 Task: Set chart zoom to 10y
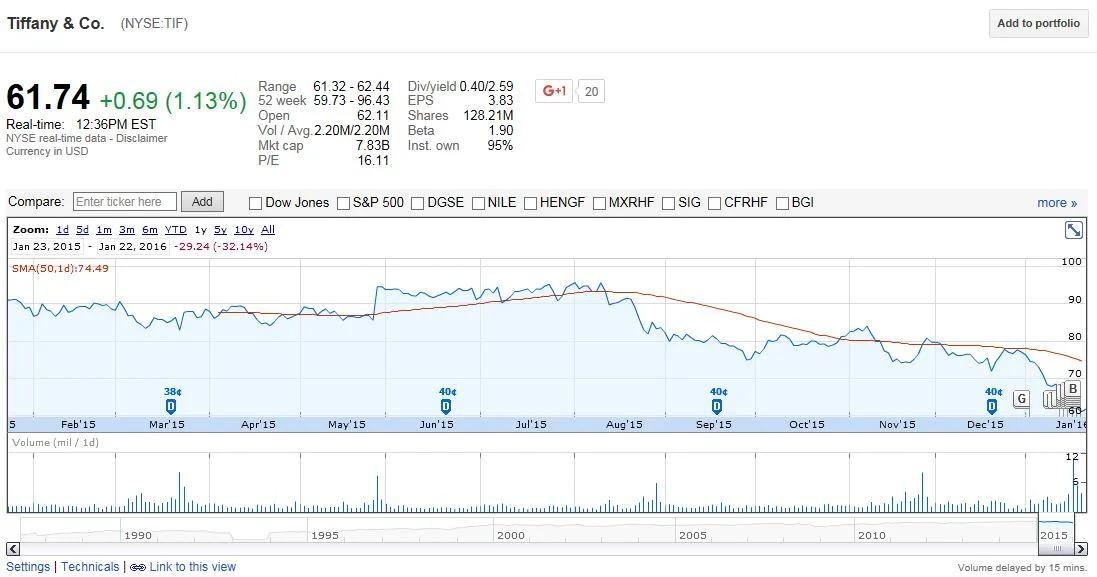243,229
